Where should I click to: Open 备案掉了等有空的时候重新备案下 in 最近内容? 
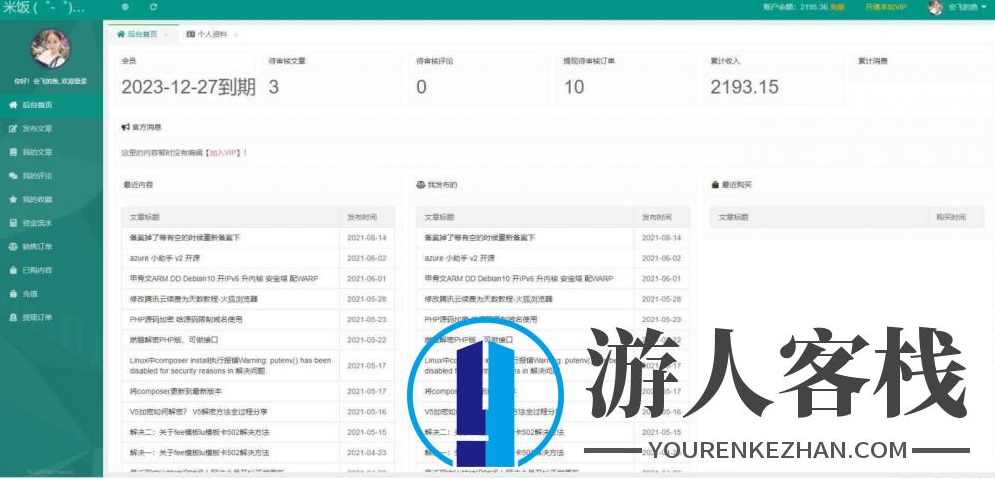[185, 237]
